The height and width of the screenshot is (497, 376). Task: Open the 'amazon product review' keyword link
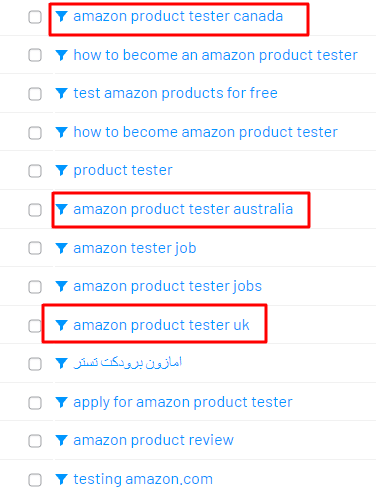(153, 440)
